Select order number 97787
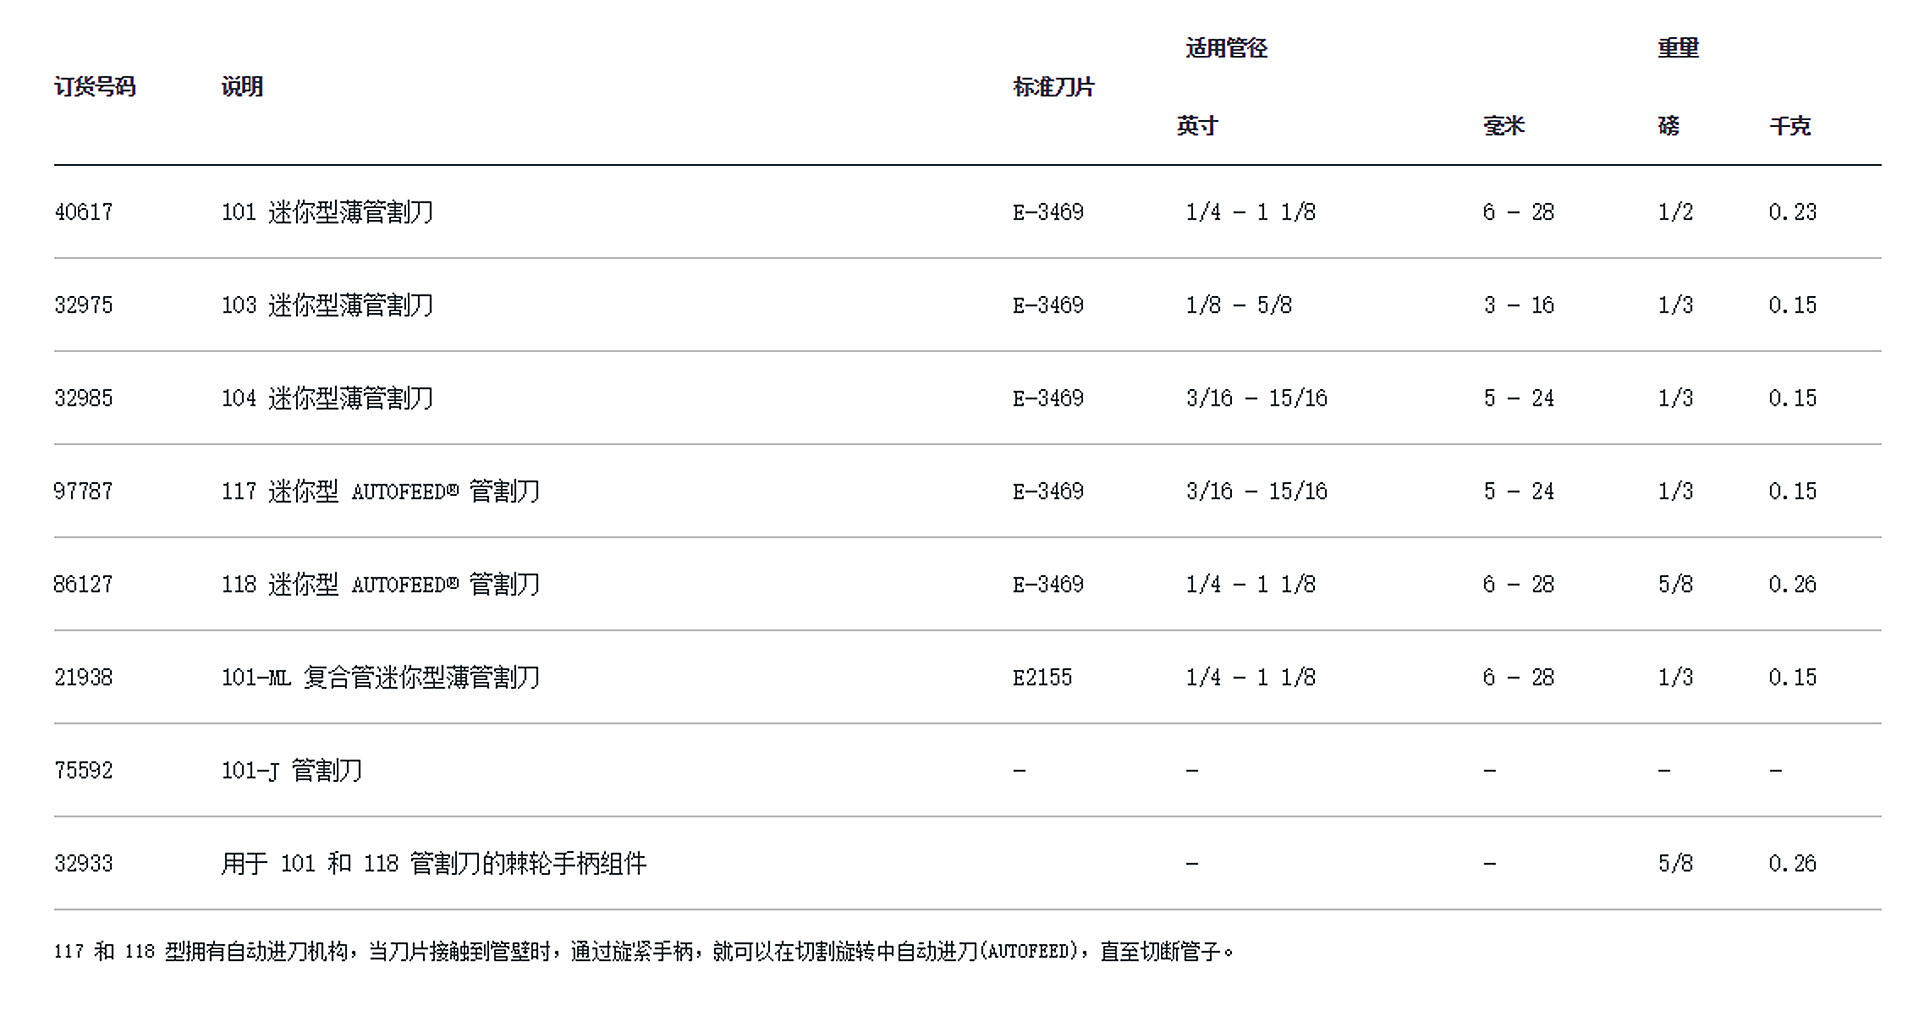 pyautogui.click(x=83, y=491)
